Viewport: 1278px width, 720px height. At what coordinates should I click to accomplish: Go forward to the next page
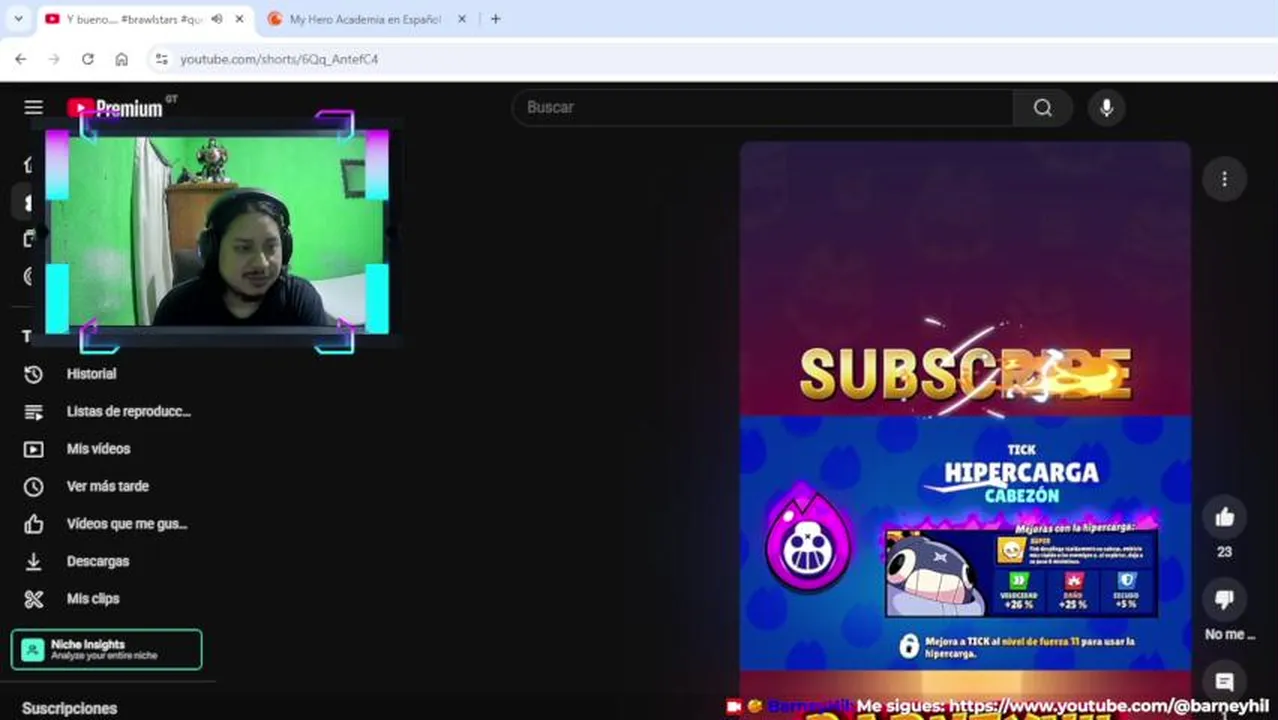point(54,59)
